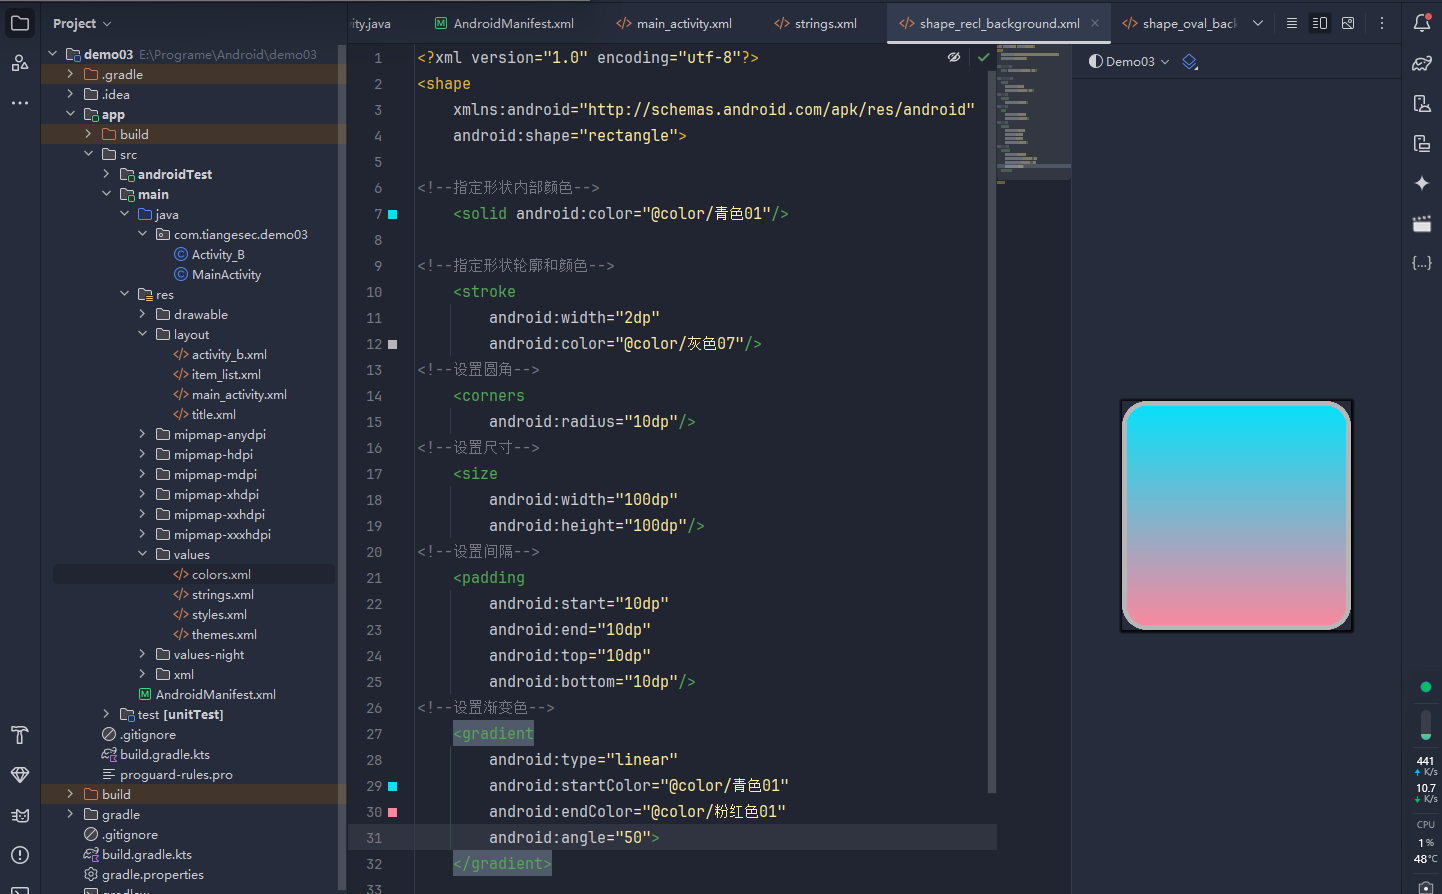Click the gradient shape preview thumbnail
The height and width of the screenshot is (894, 1442).
(x=1237, y=516)
